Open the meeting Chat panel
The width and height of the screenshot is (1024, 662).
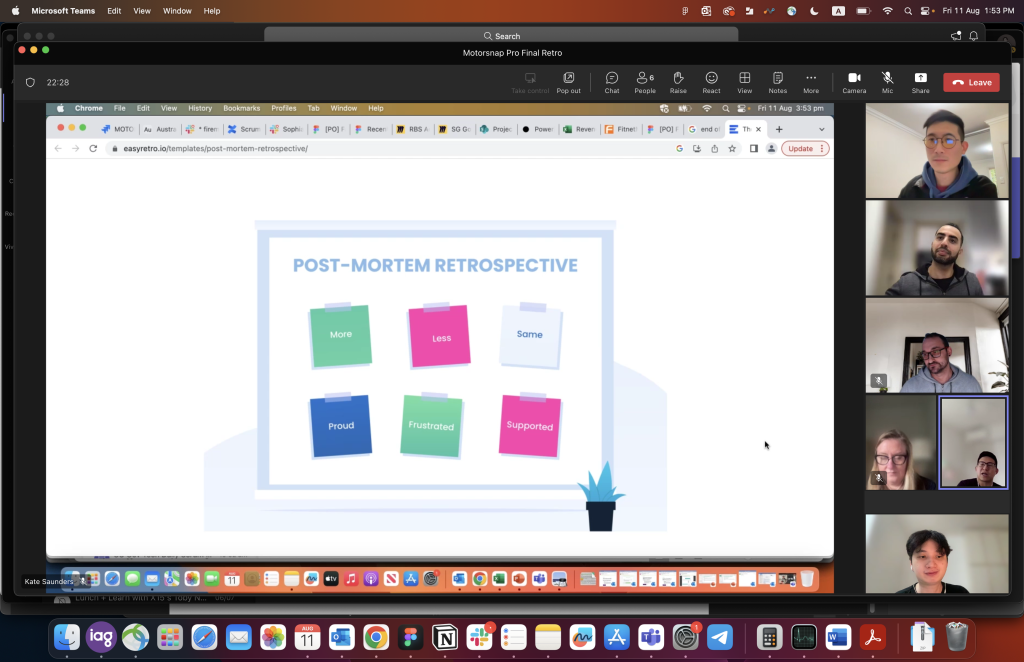click(611, 82)
